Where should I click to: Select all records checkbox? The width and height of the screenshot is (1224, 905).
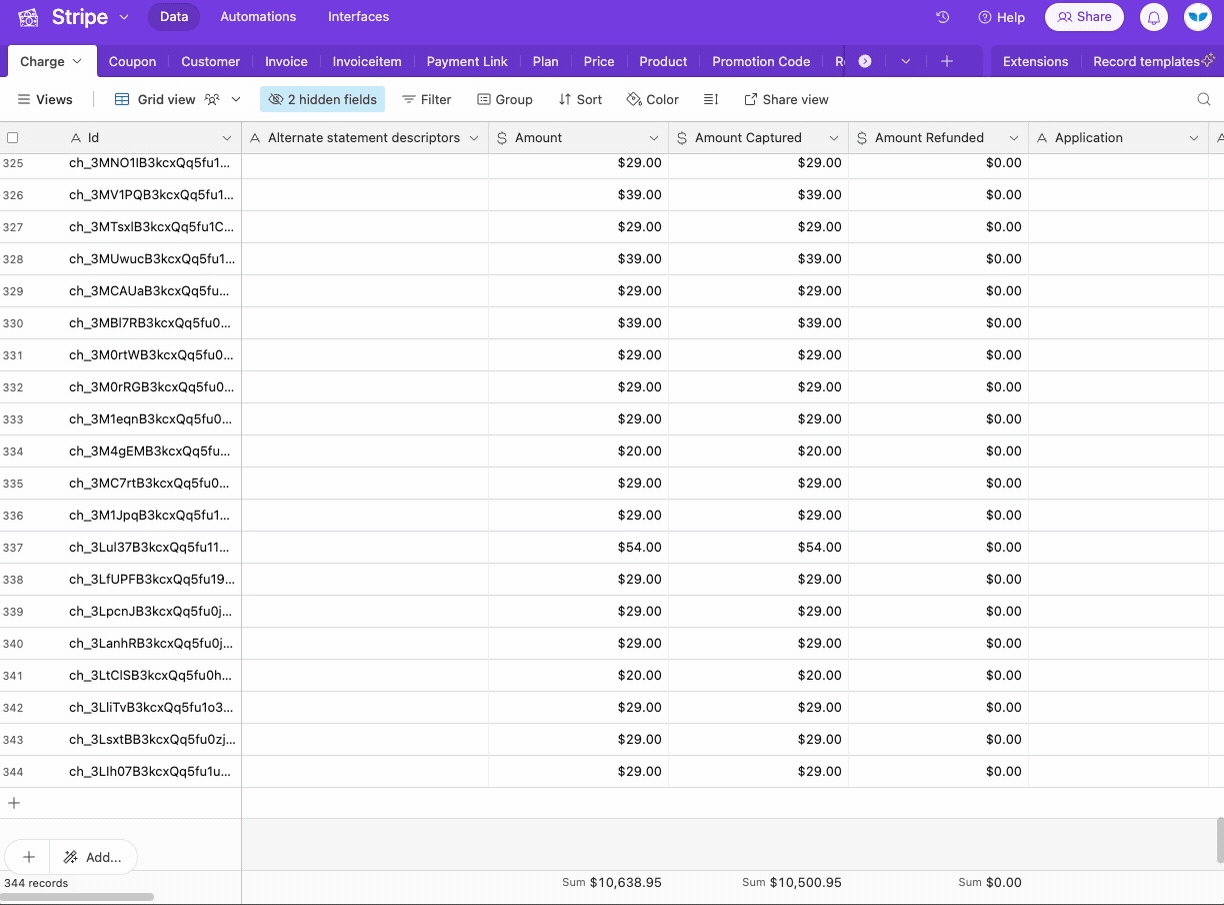tap(13, 137)
